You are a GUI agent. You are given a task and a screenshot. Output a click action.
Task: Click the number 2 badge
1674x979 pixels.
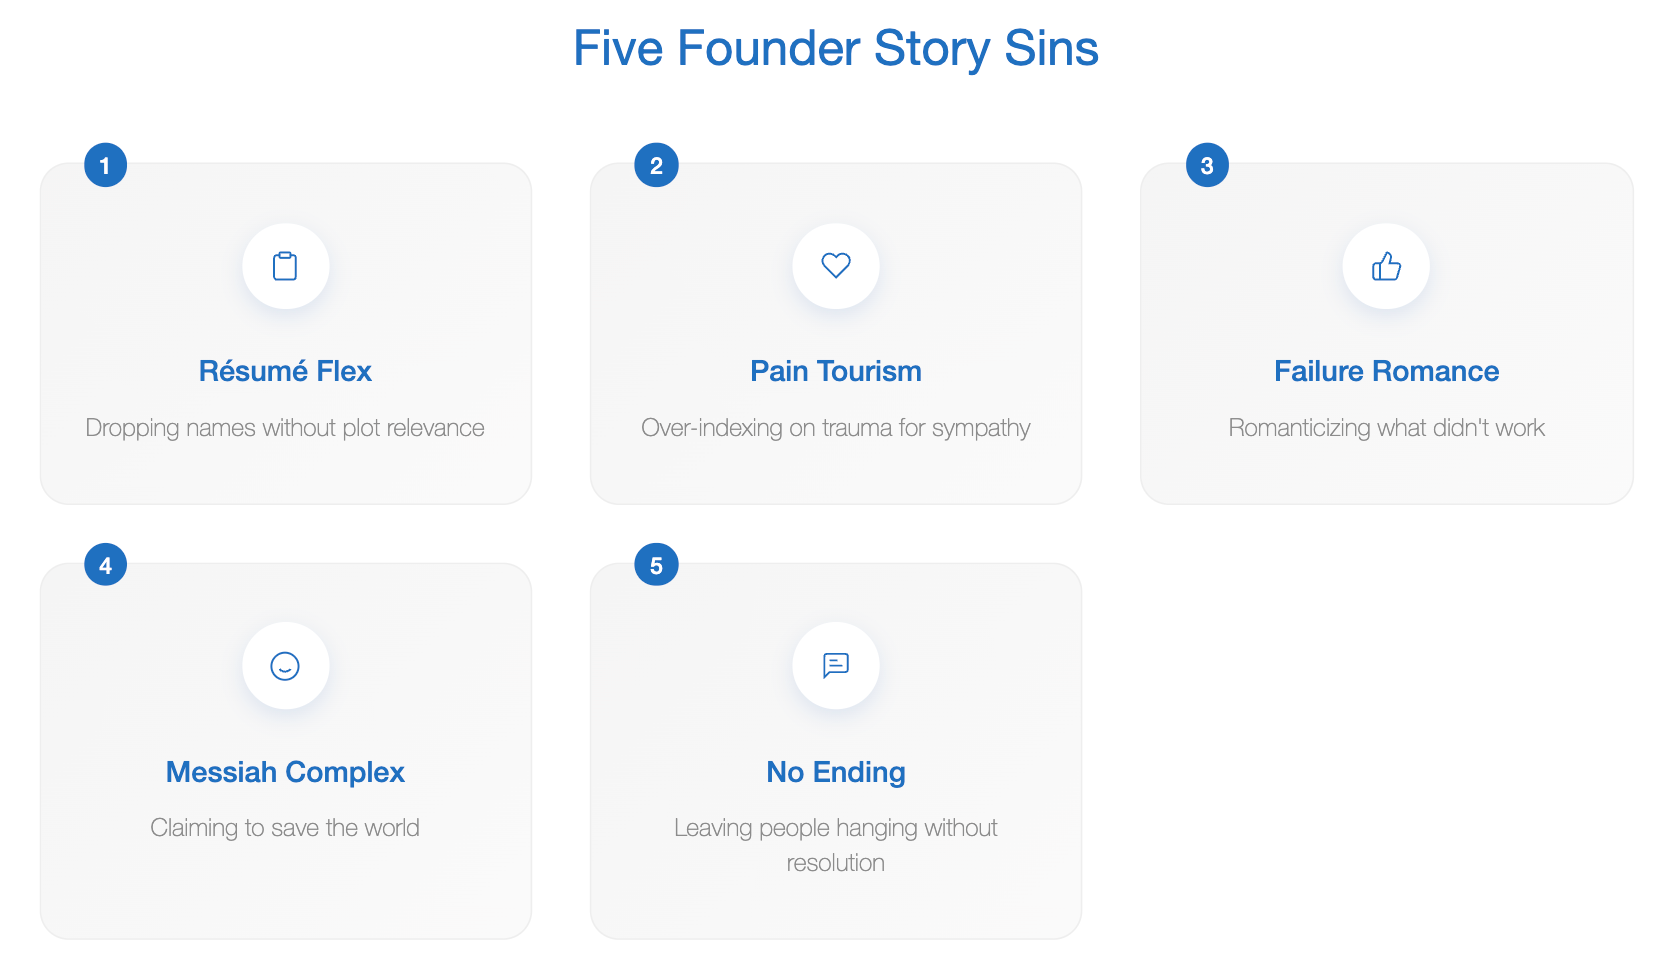coord(656,165)
